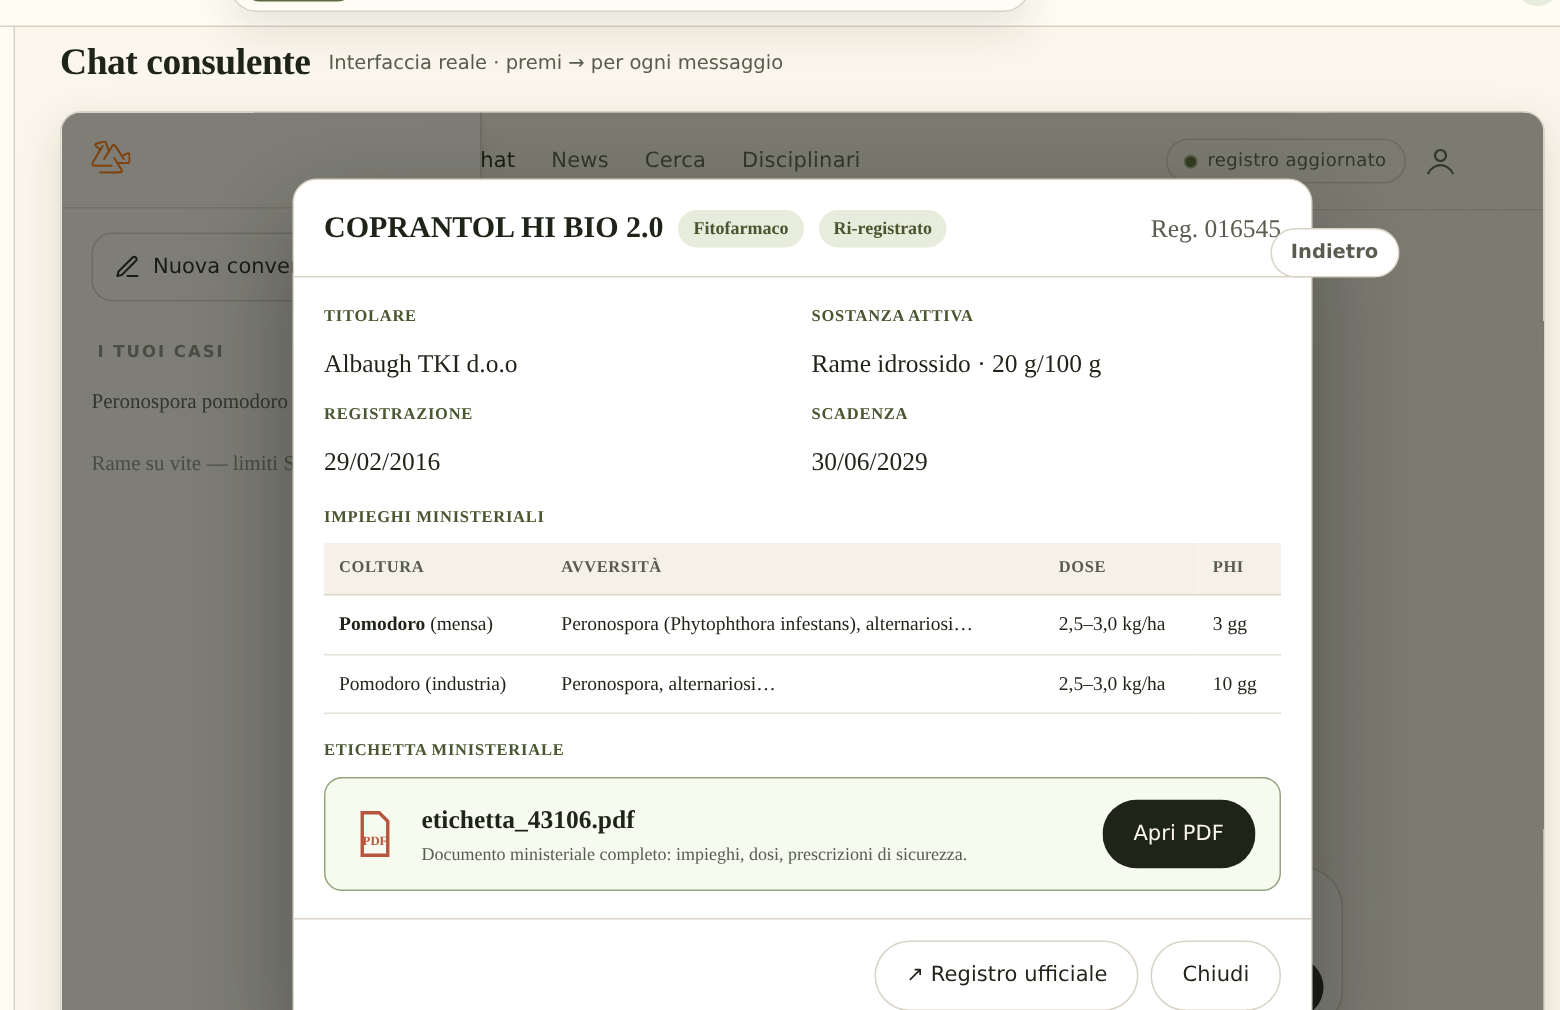Click the PDF file icon
The height and width of the screenshot is (1010, 1560).
pyautogui.click(x=375, y=834)
